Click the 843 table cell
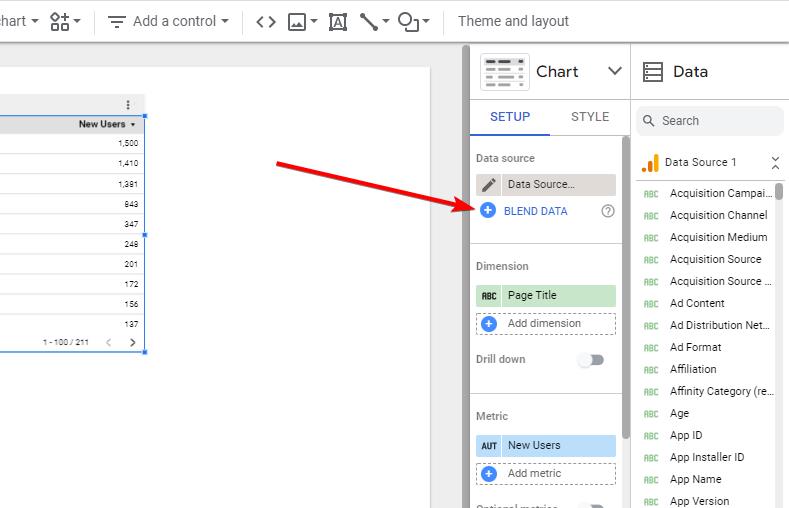Image resolution: width=789 pixels, height=508 pixels. 131,204
